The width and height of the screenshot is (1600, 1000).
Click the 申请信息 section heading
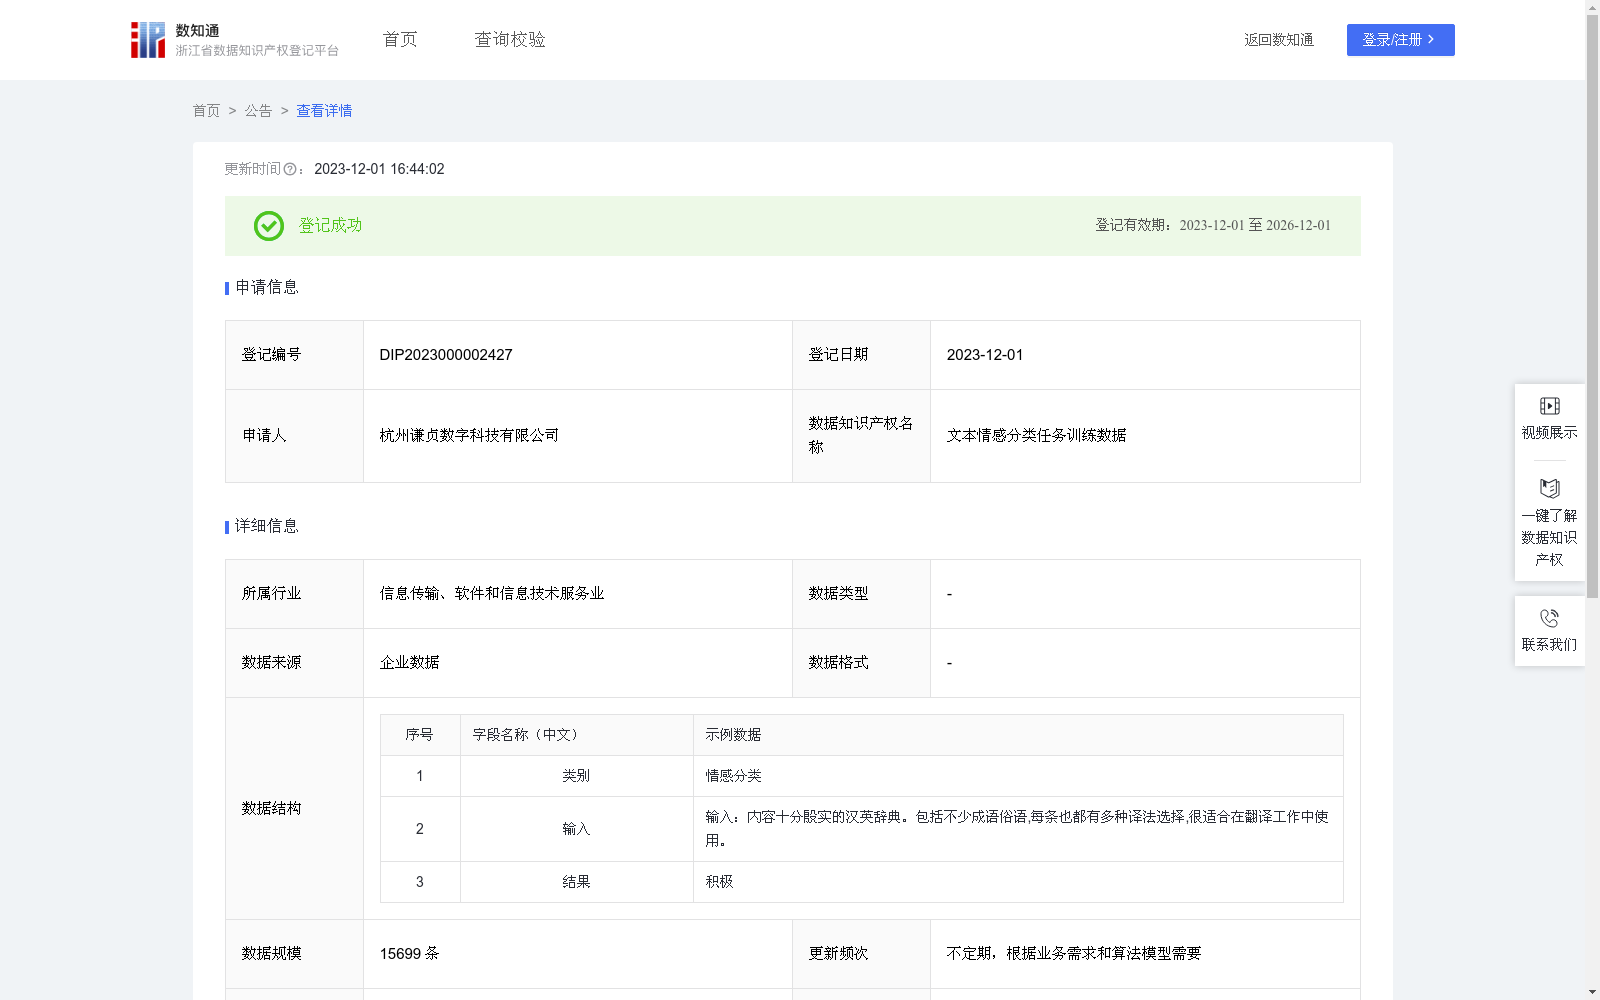pyautogui.click(x=266, y=288)
